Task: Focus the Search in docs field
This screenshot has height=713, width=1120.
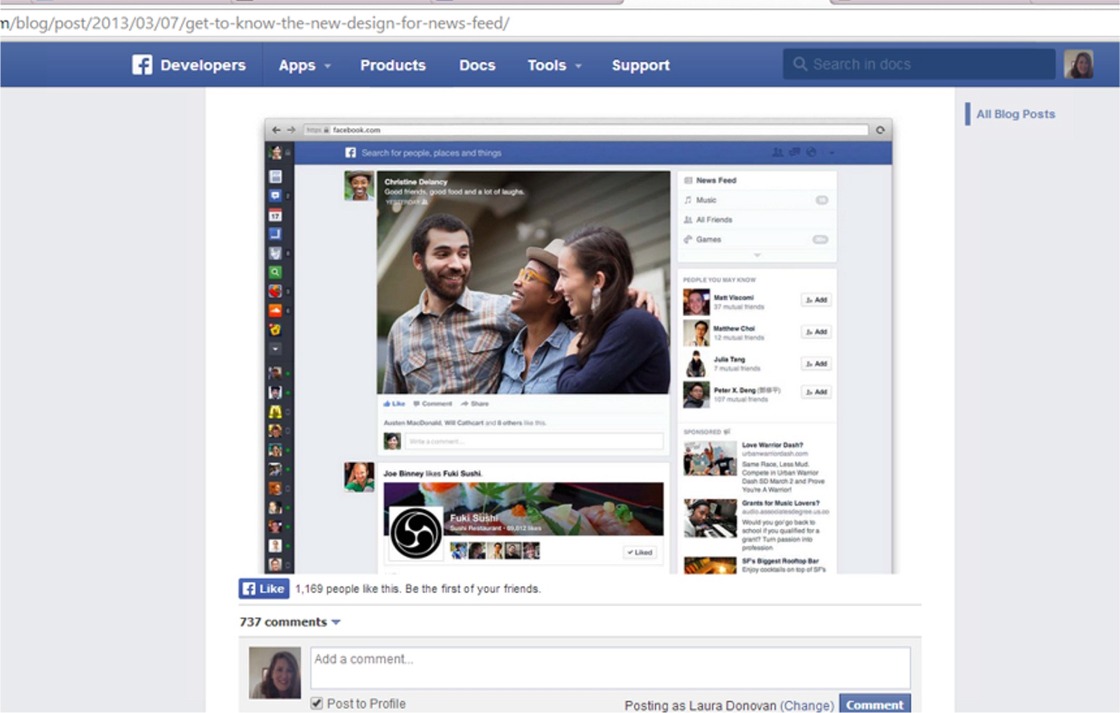Action: coord(919,64)
